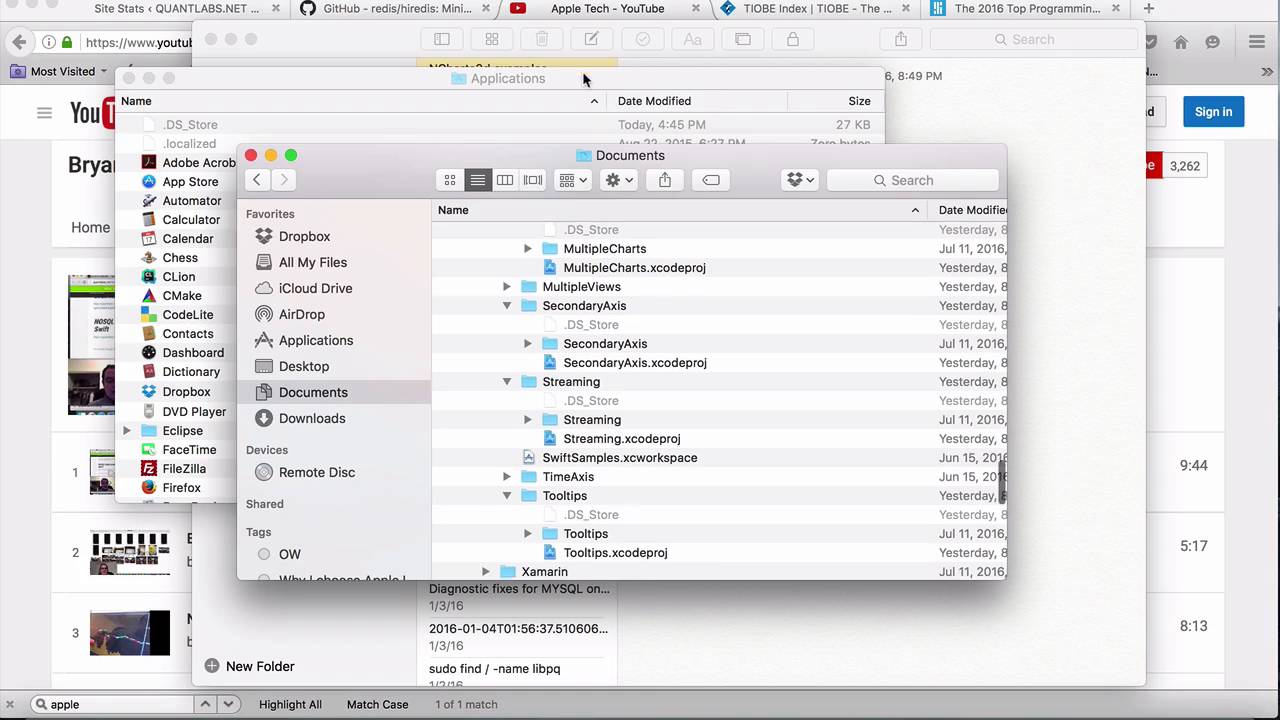Screen dimensions: 1280x720
Task: Open a new browser tab
Action: (1149, 9)
